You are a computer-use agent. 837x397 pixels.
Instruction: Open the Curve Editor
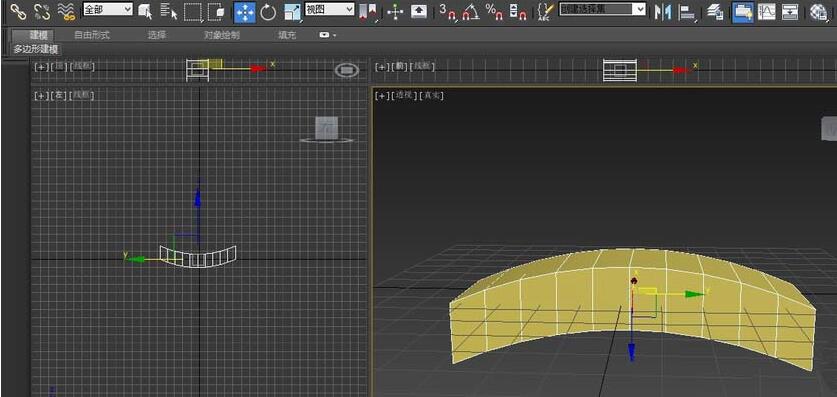[x=767, y=12]
